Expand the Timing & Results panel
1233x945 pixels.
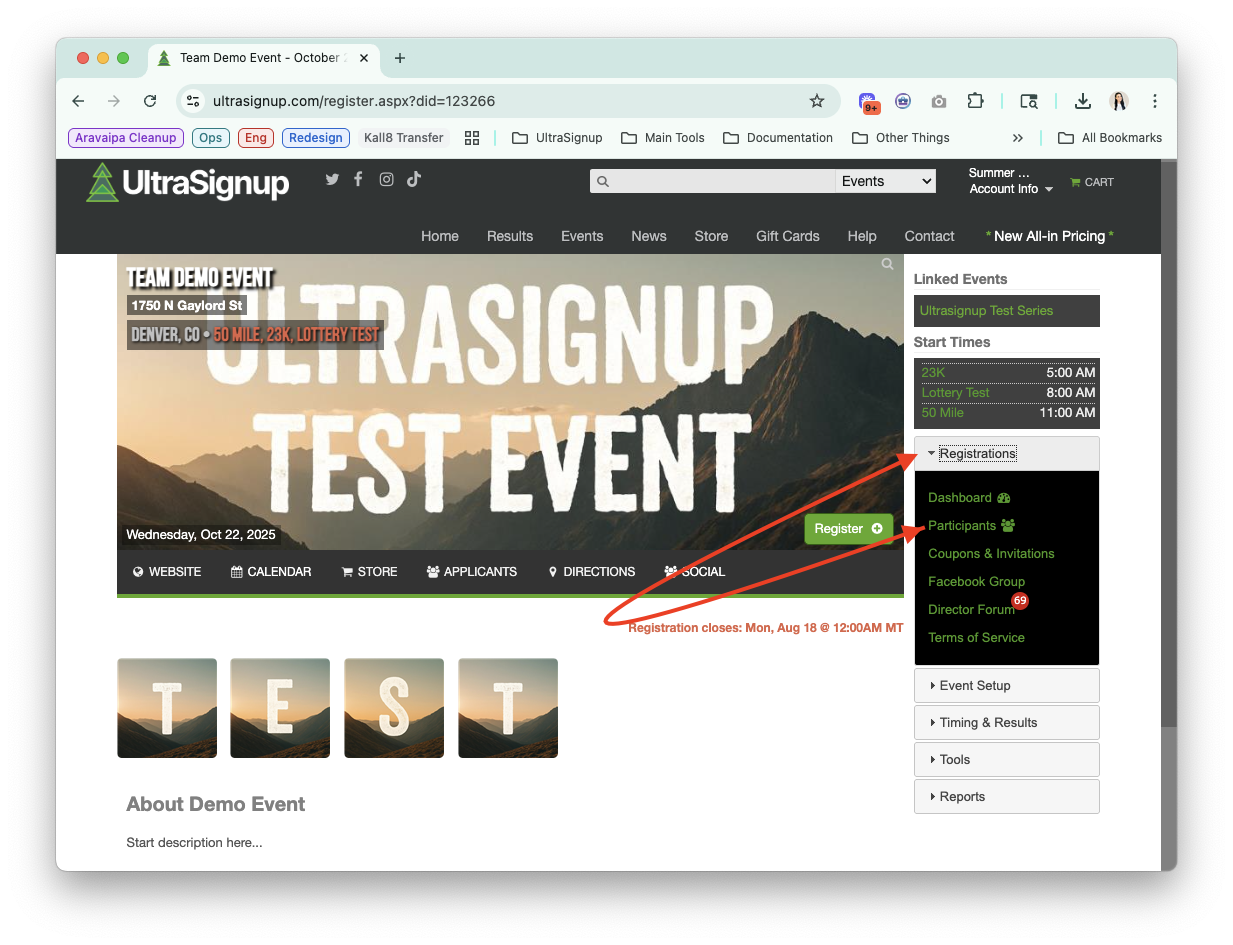click(1006, 723)
